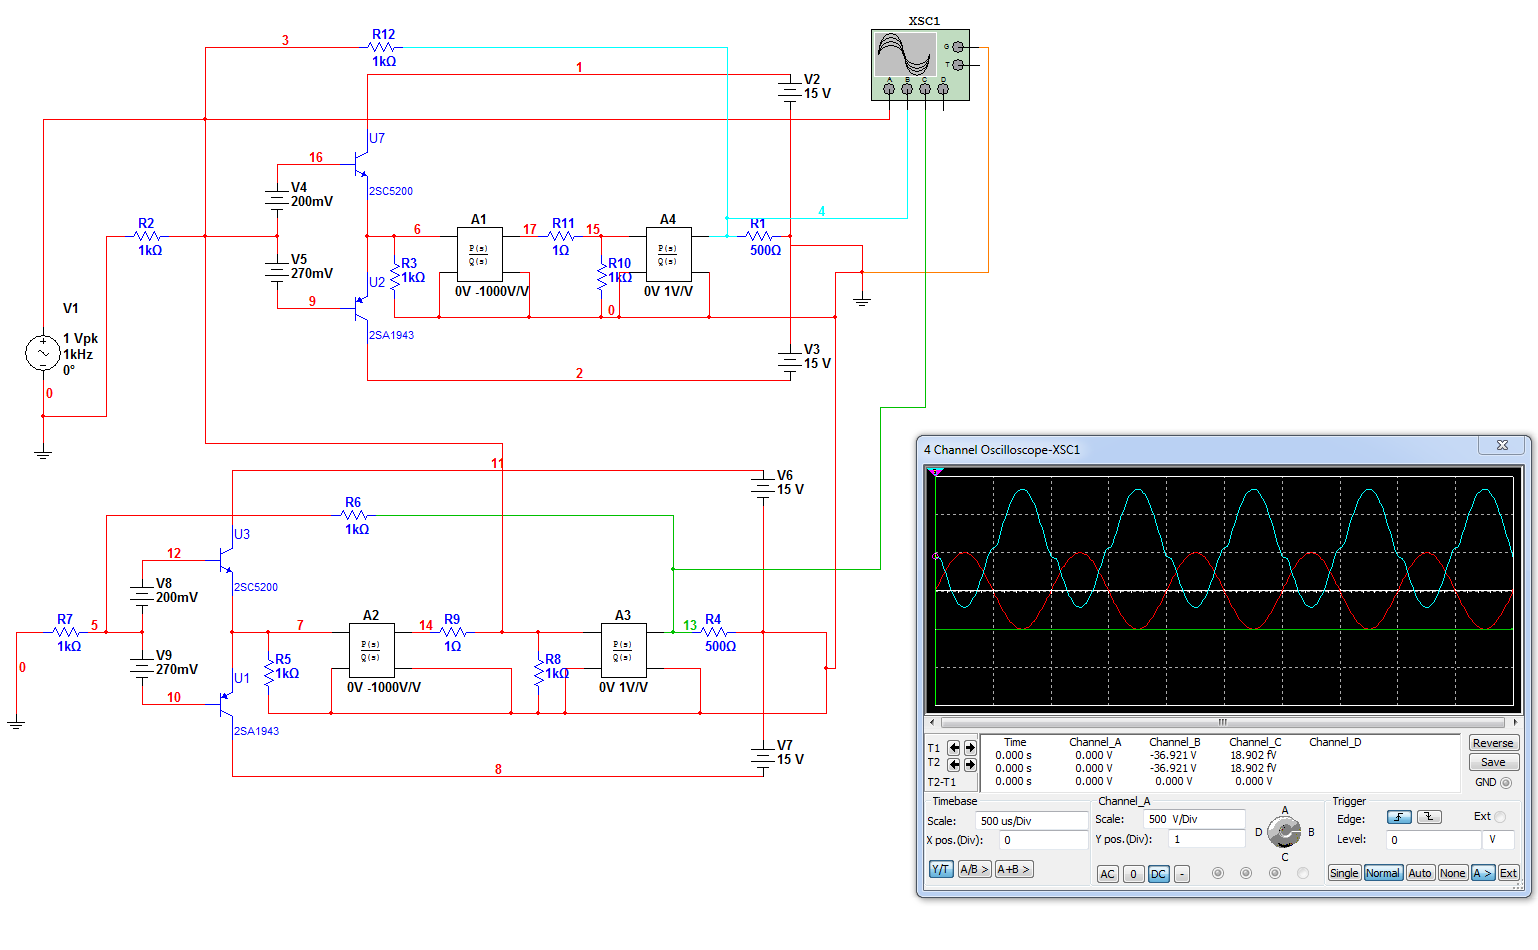Image resolution: width=1538 pixels, height=950 pixels.
Task: Select the V3 15 V battery
Action: pyautogui.click(x=790, y=362)
